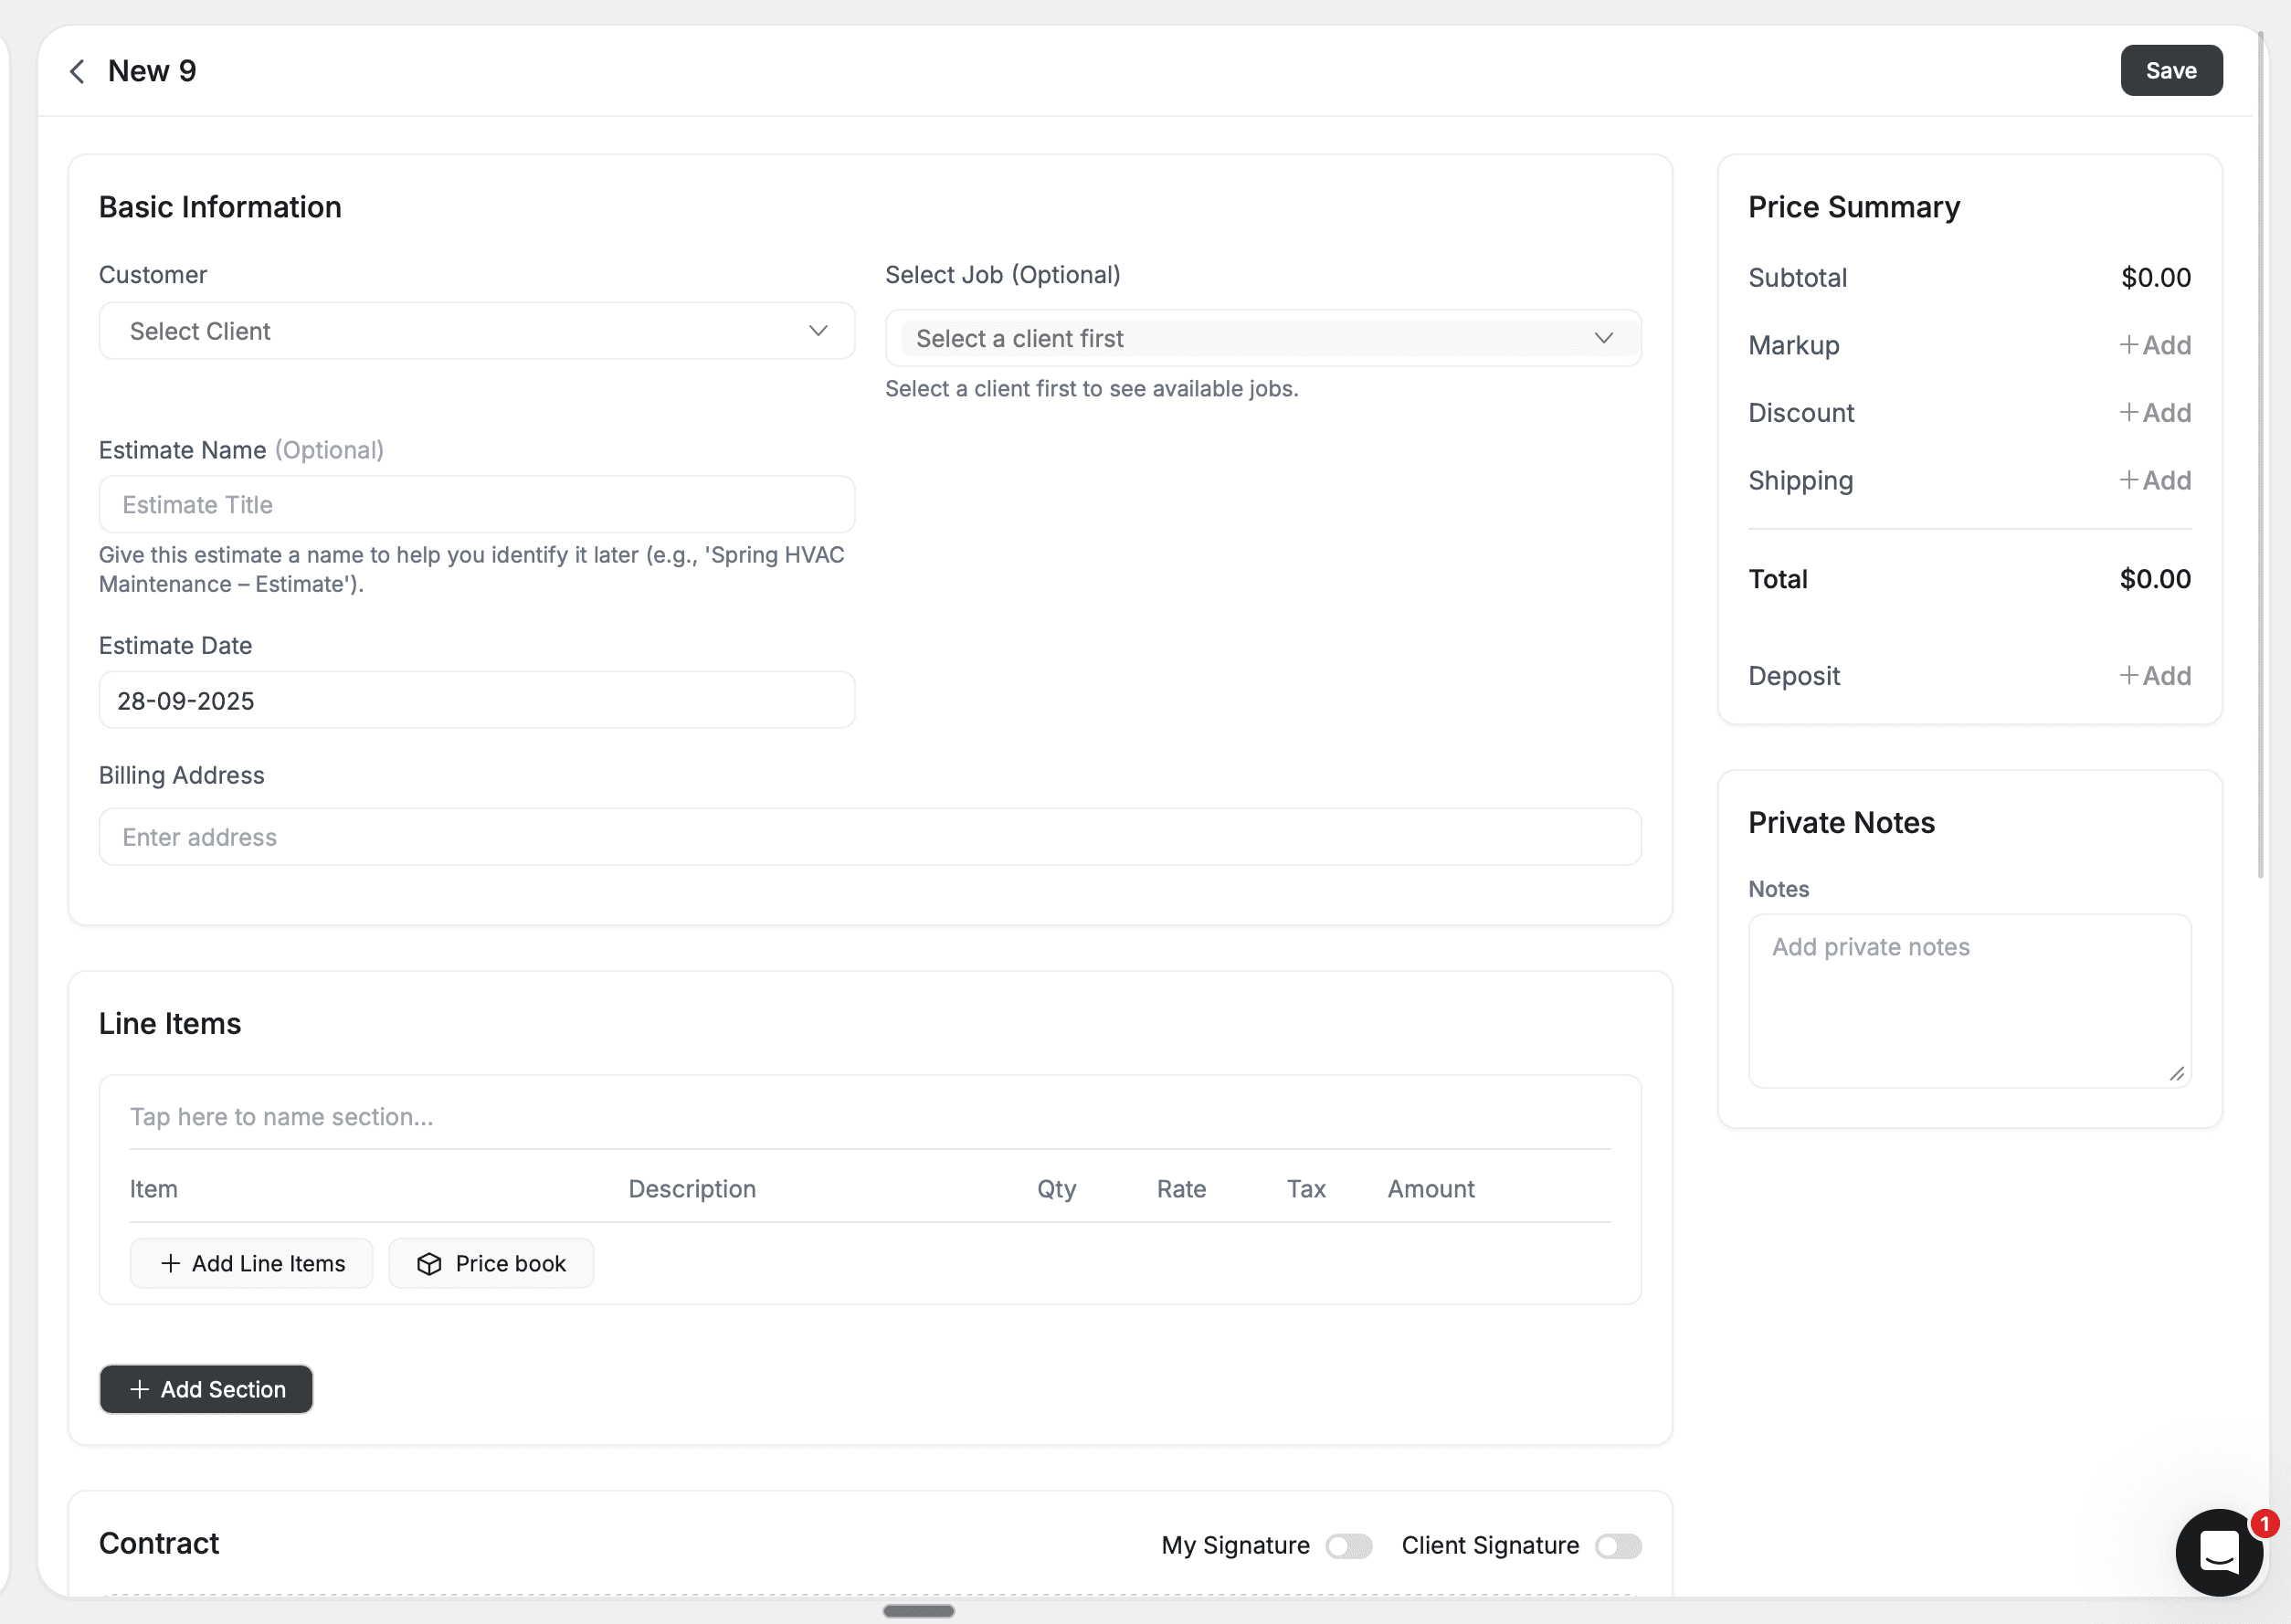
Task: Open the Intercom chat bubble
Action: tap(2218, 1552)
